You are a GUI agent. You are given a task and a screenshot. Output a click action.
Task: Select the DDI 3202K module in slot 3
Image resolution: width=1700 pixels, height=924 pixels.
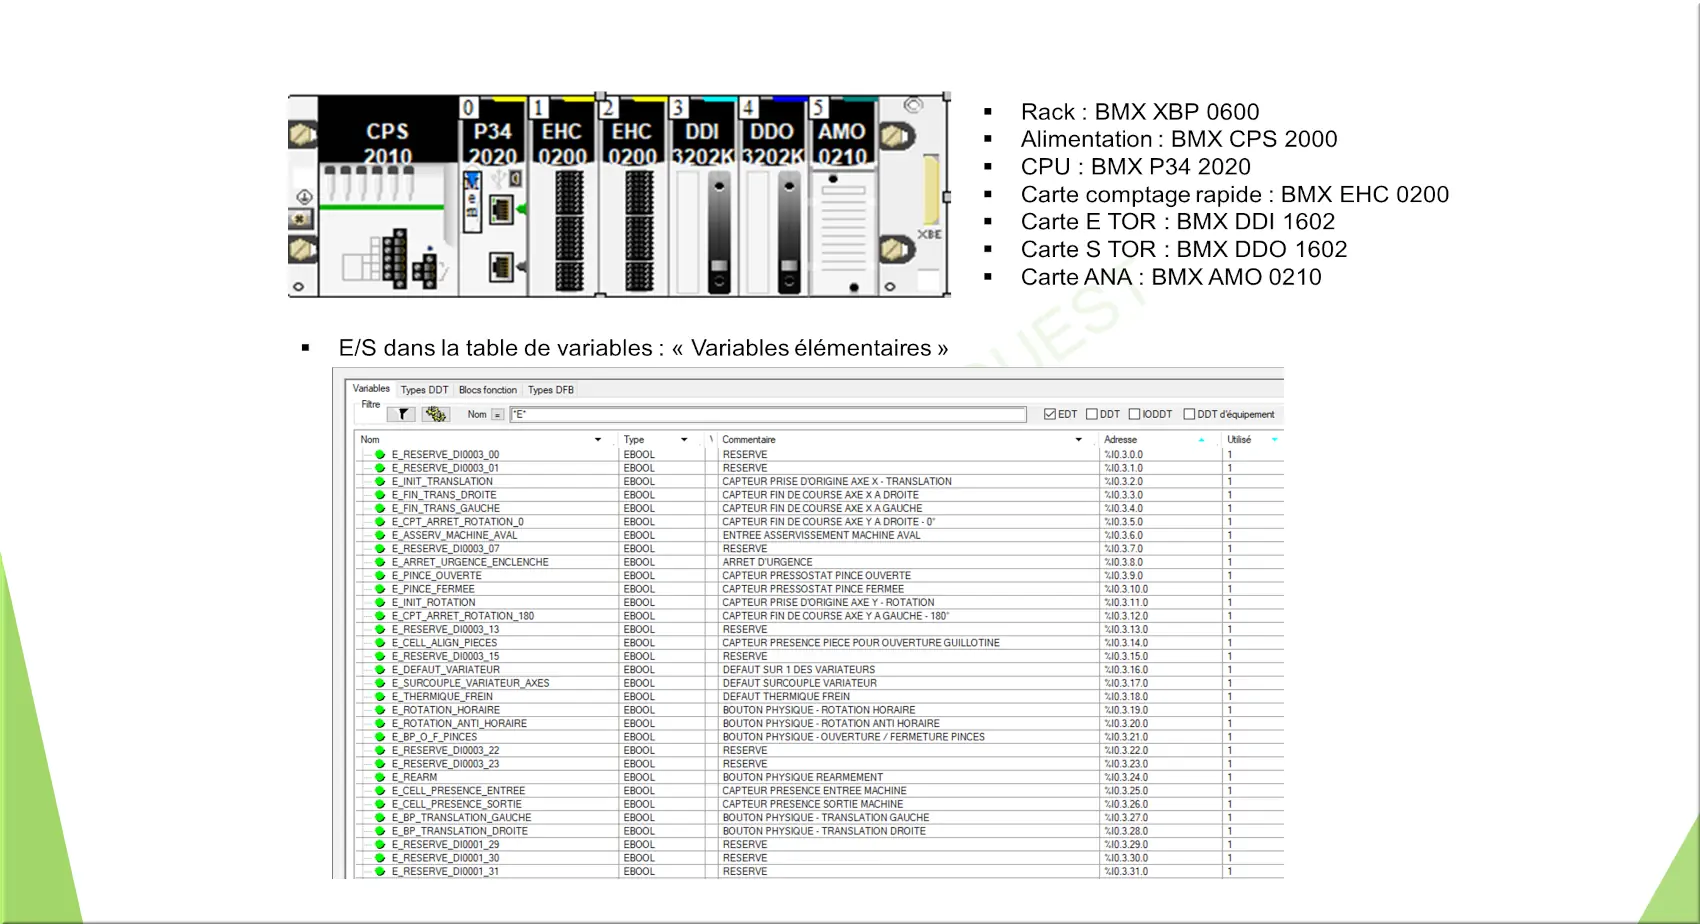(x=703, y=196)
